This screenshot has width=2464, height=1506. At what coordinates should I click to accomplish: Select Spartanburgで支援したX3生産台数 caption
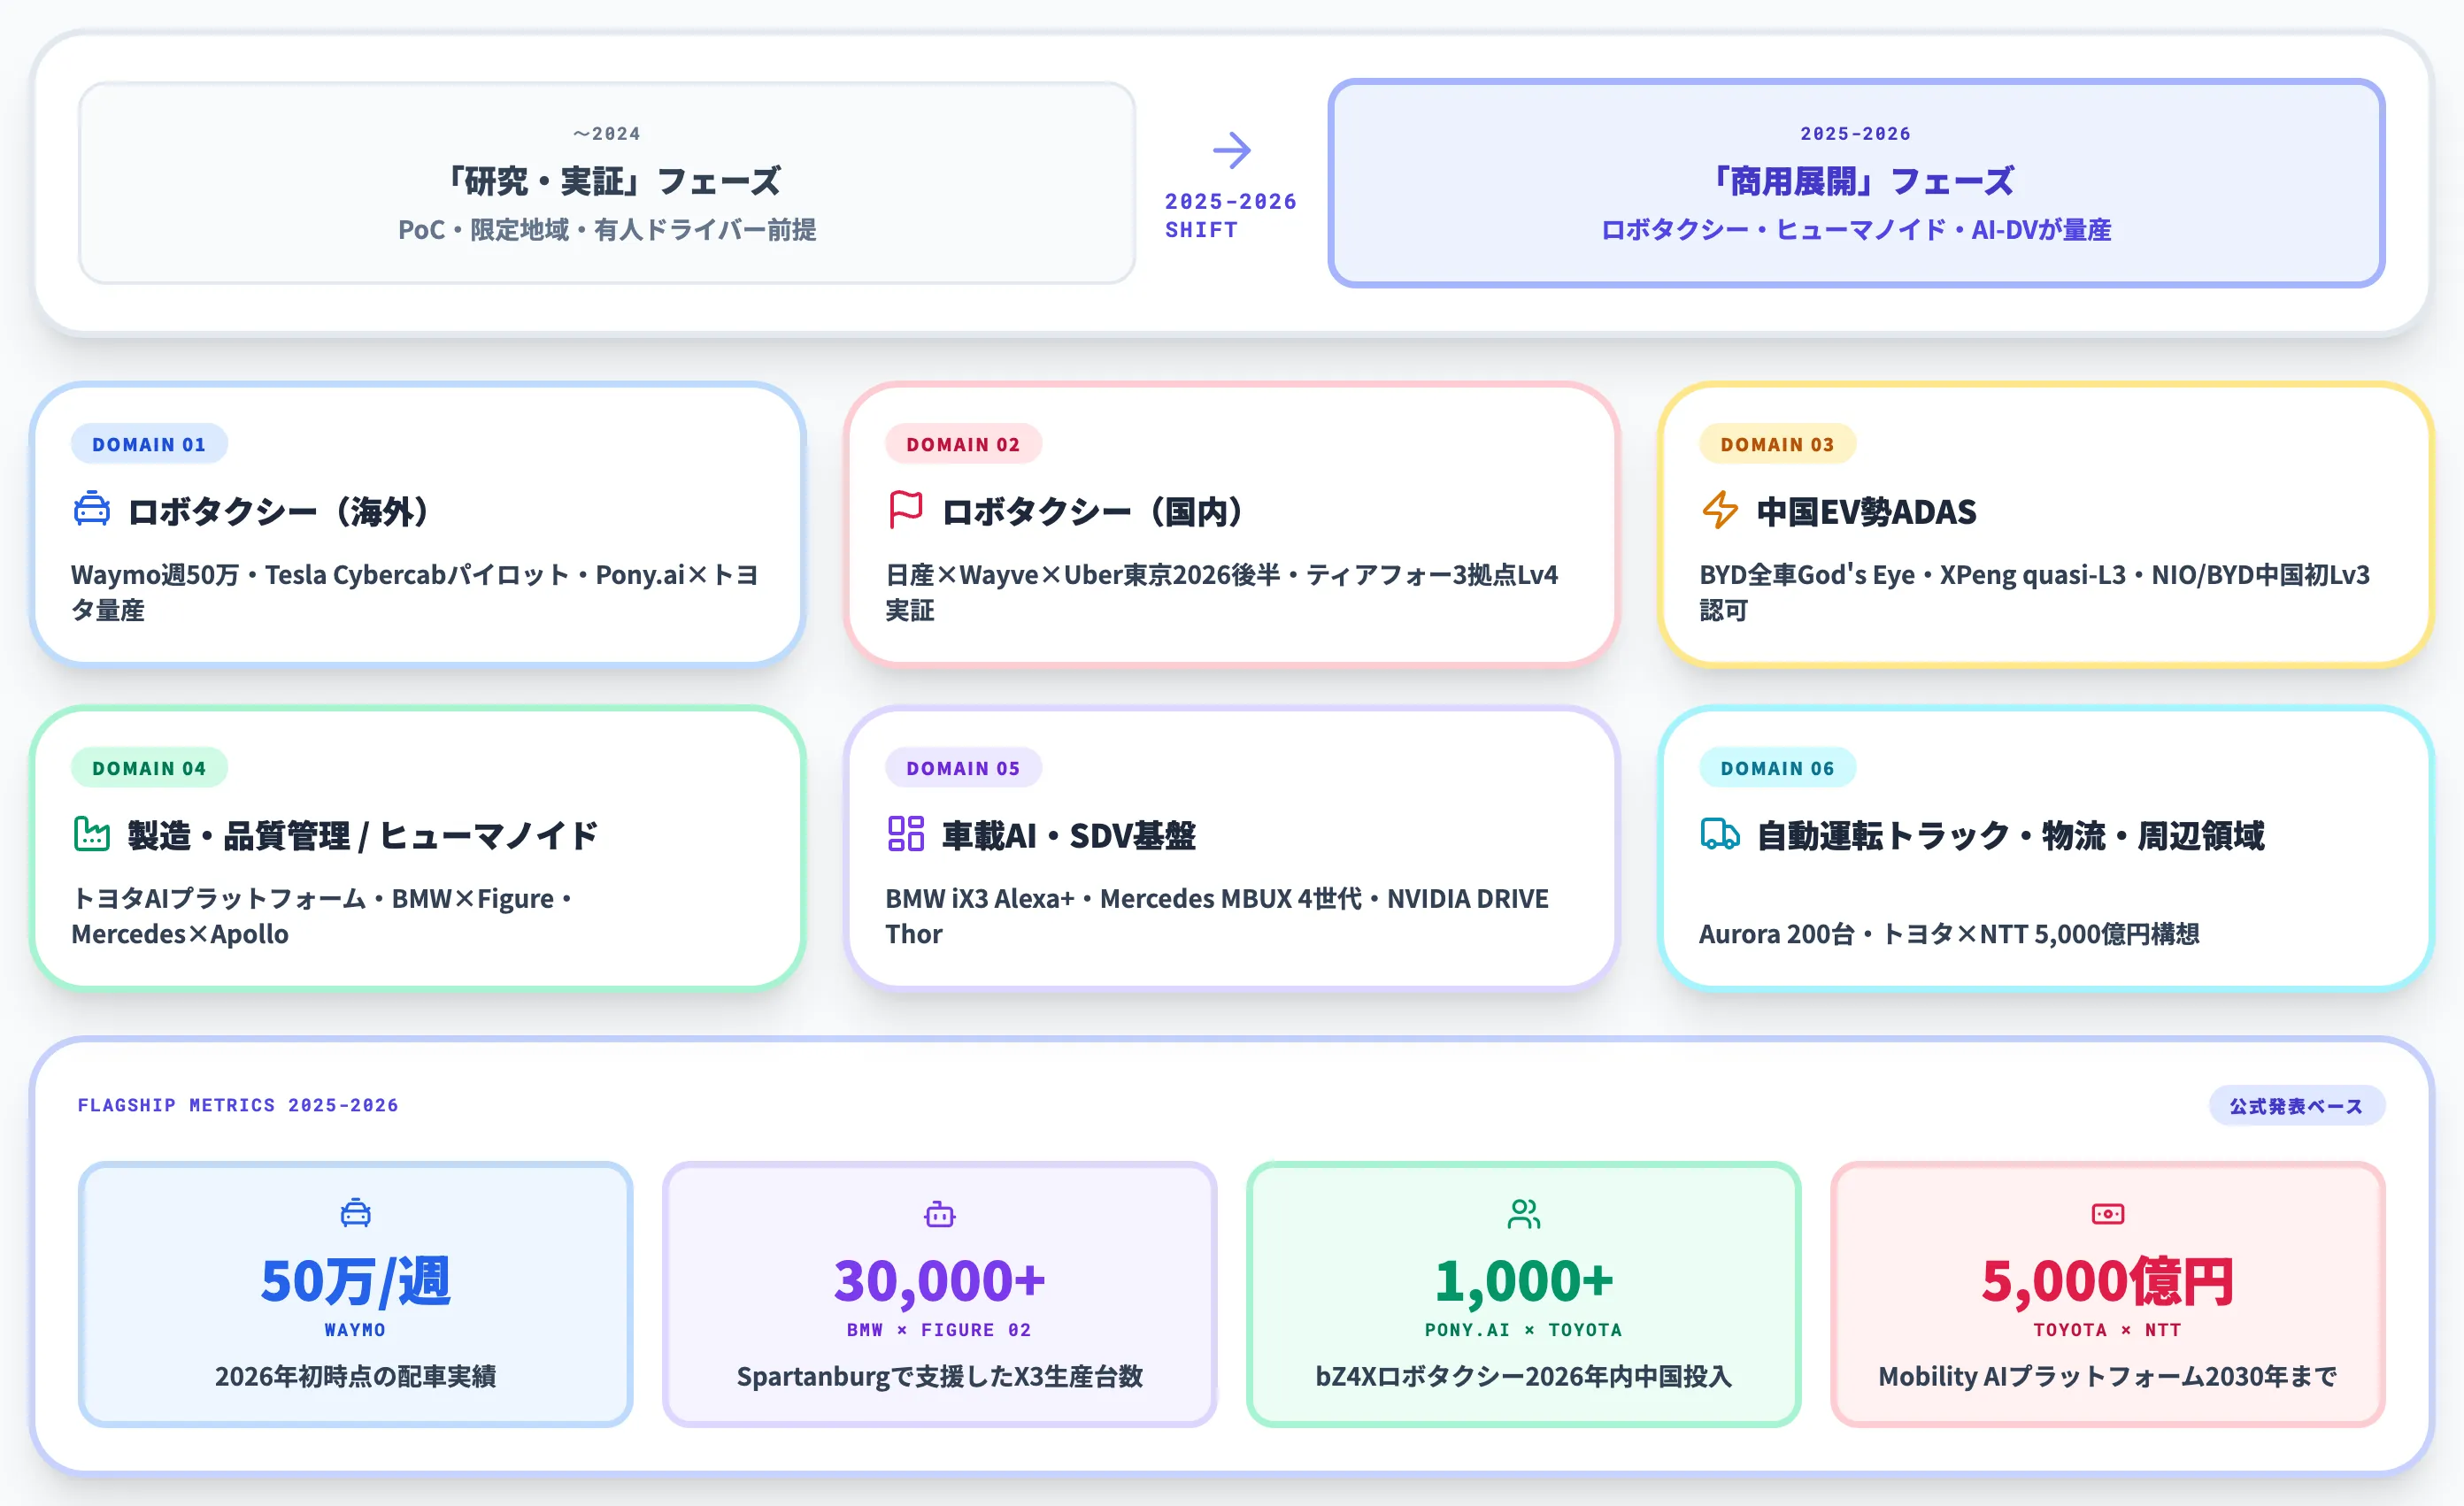(x=939, y=1376)
